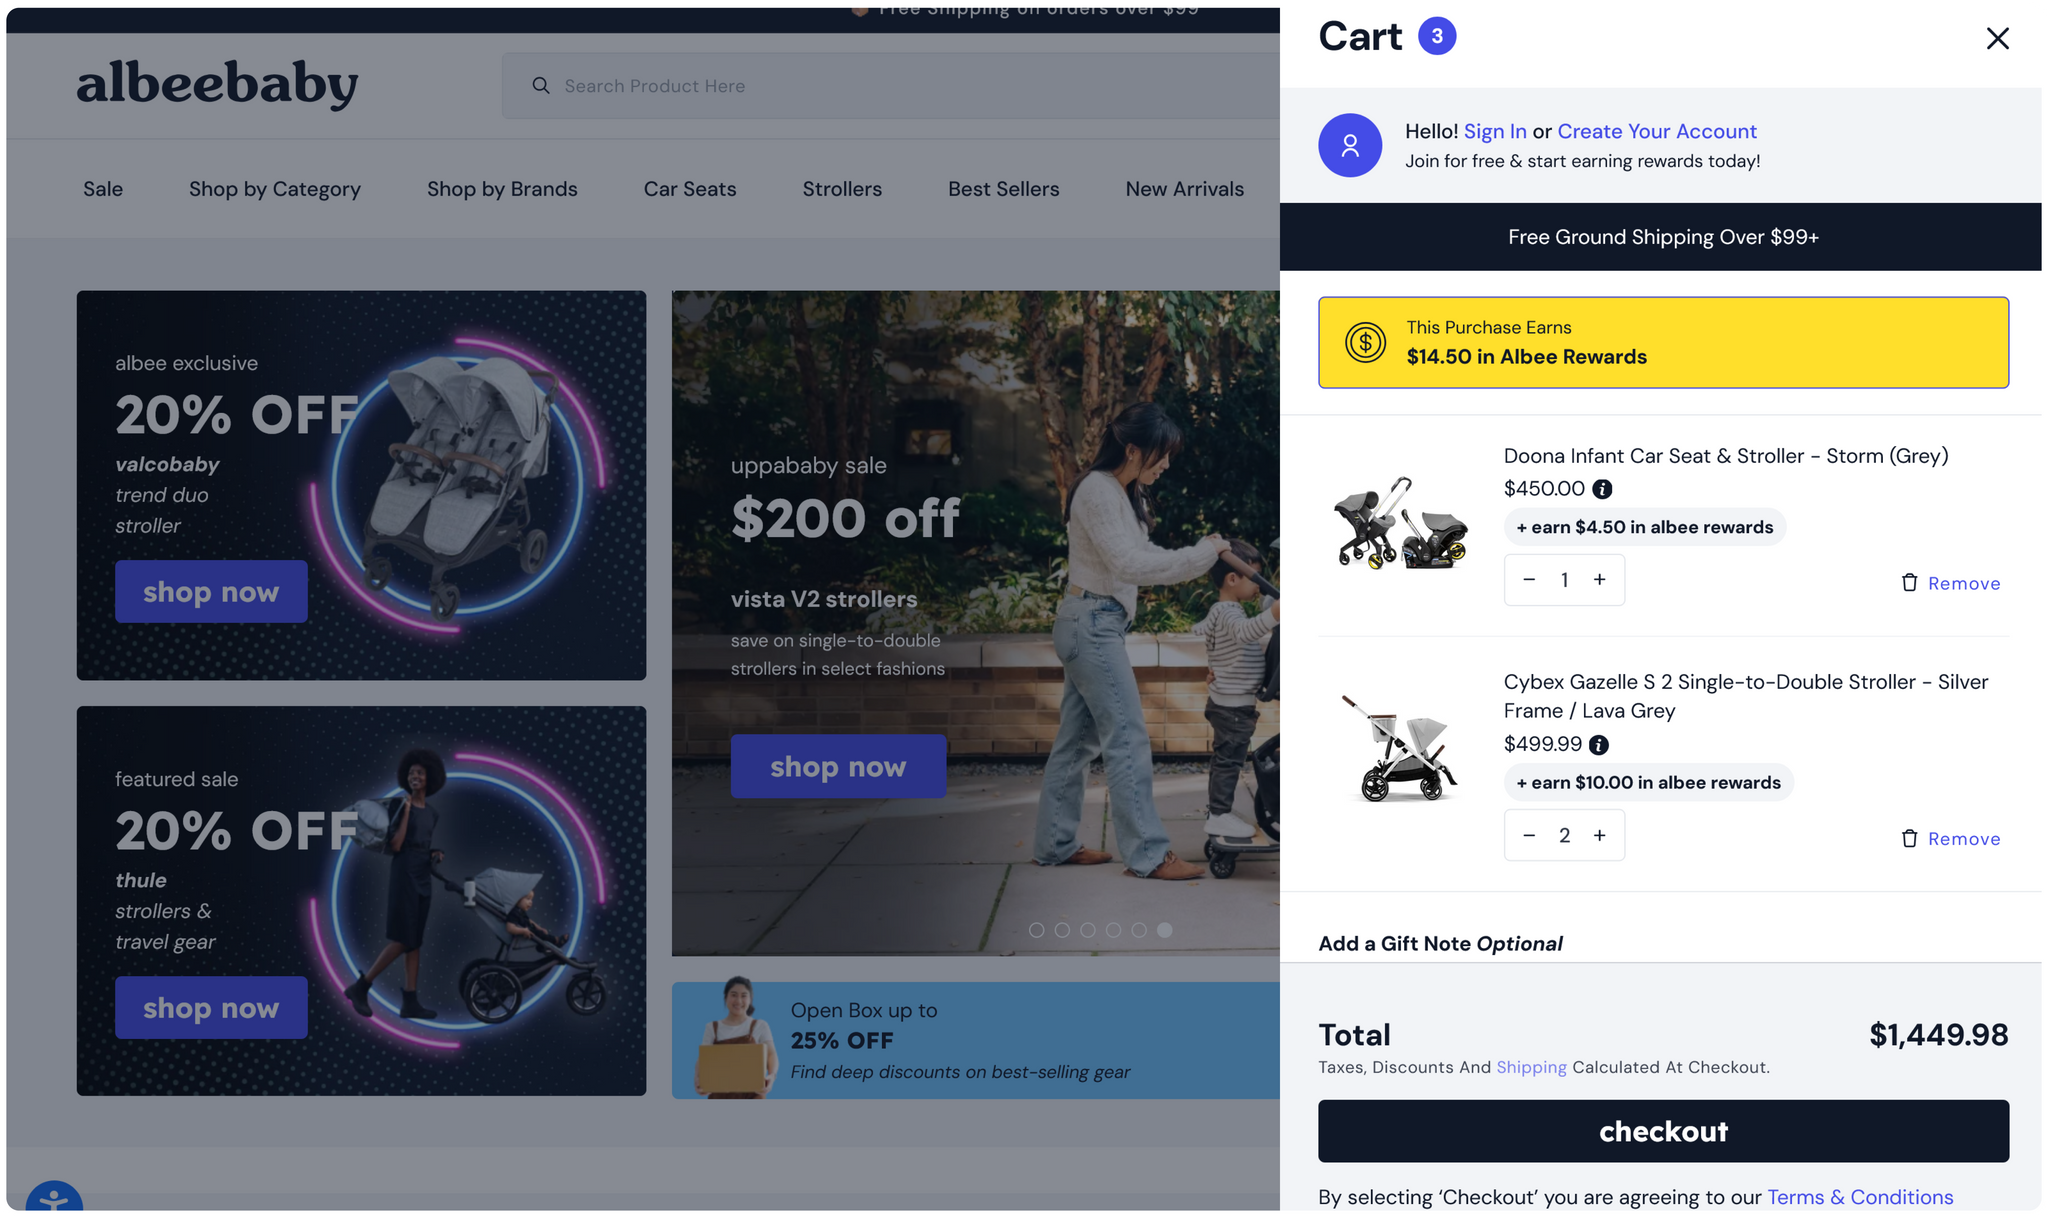Image resolution: width=2048 pixels, height=1216 pixels.
Task: Remove the Cybex Gazelle S 2 stroller
Action: coord(1950,839)
